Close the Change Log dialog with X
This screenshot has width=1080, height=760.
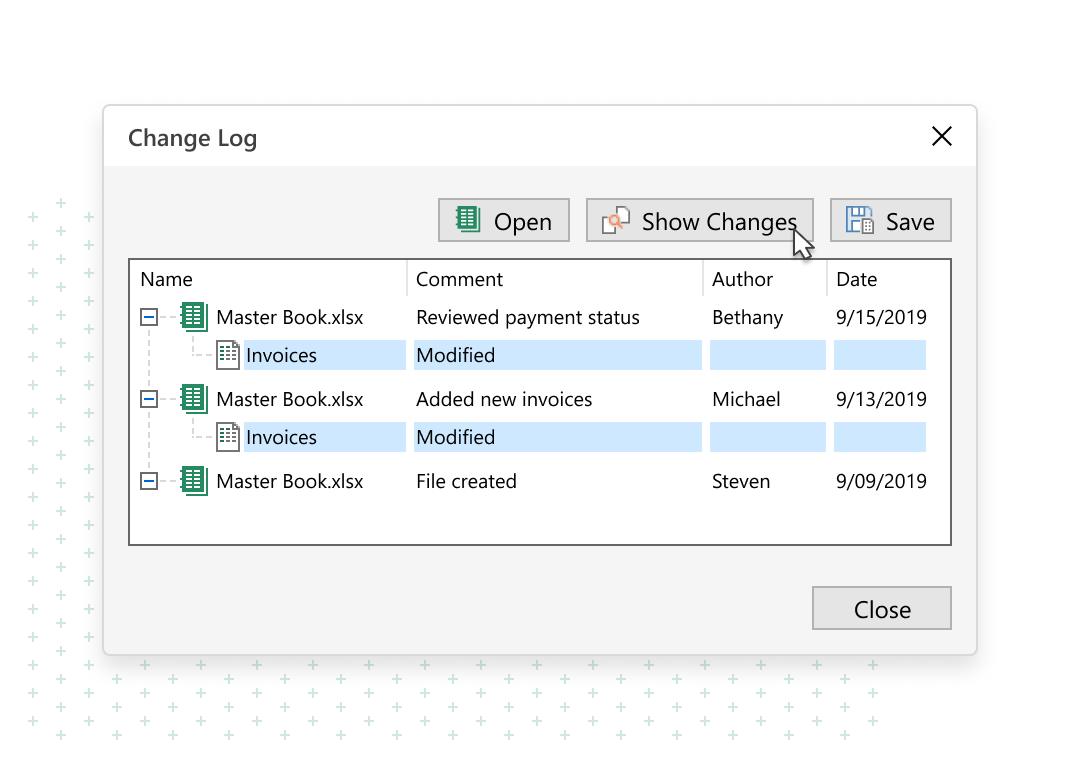coord(941,137)
